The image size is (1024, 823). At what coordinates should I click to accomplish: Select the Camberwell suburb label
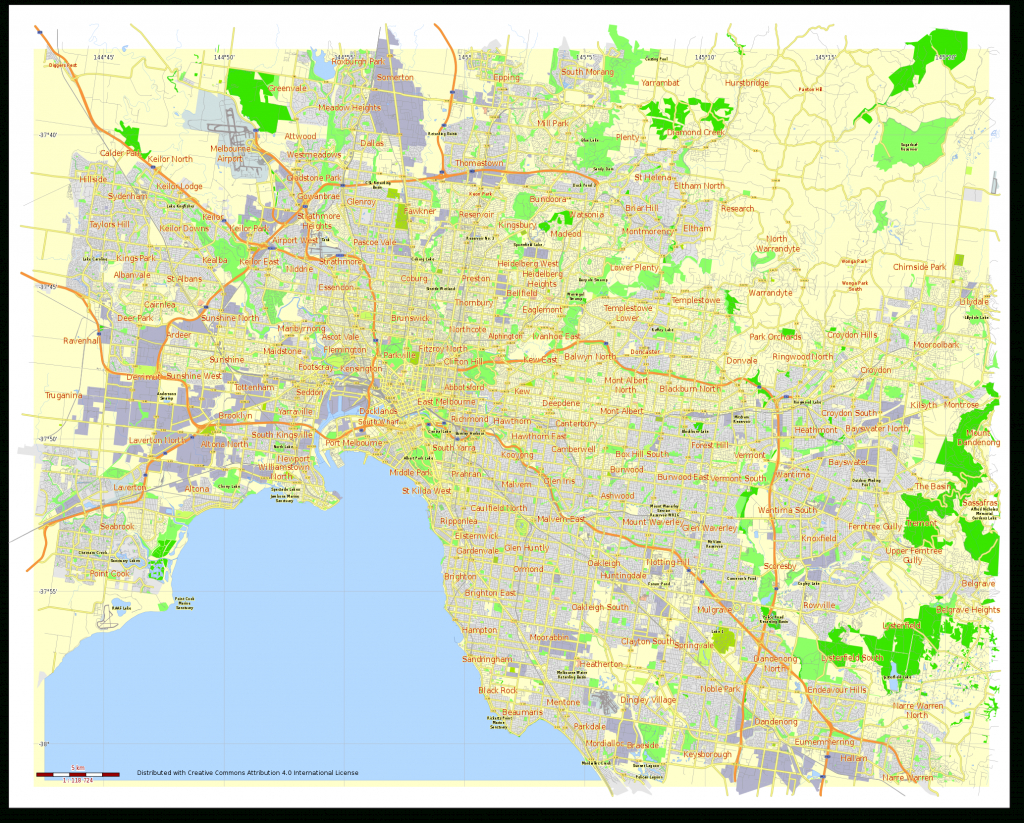tap(574, 449)
